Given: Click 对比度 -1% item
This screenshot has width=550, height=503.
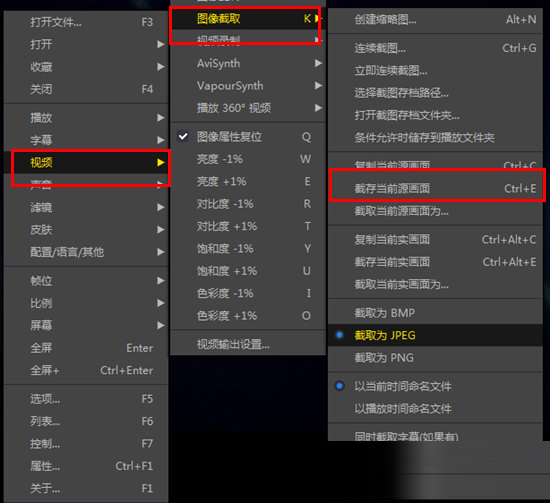Looking at the screenshot, I should [x=248, y=204].
